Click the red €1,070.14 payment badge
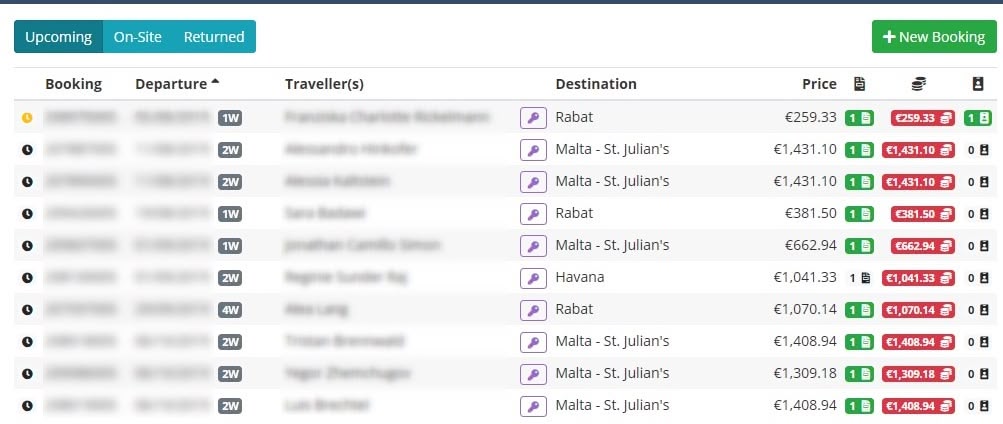The height and width of the screenshot is (424, 1003). tap(918, 310)
